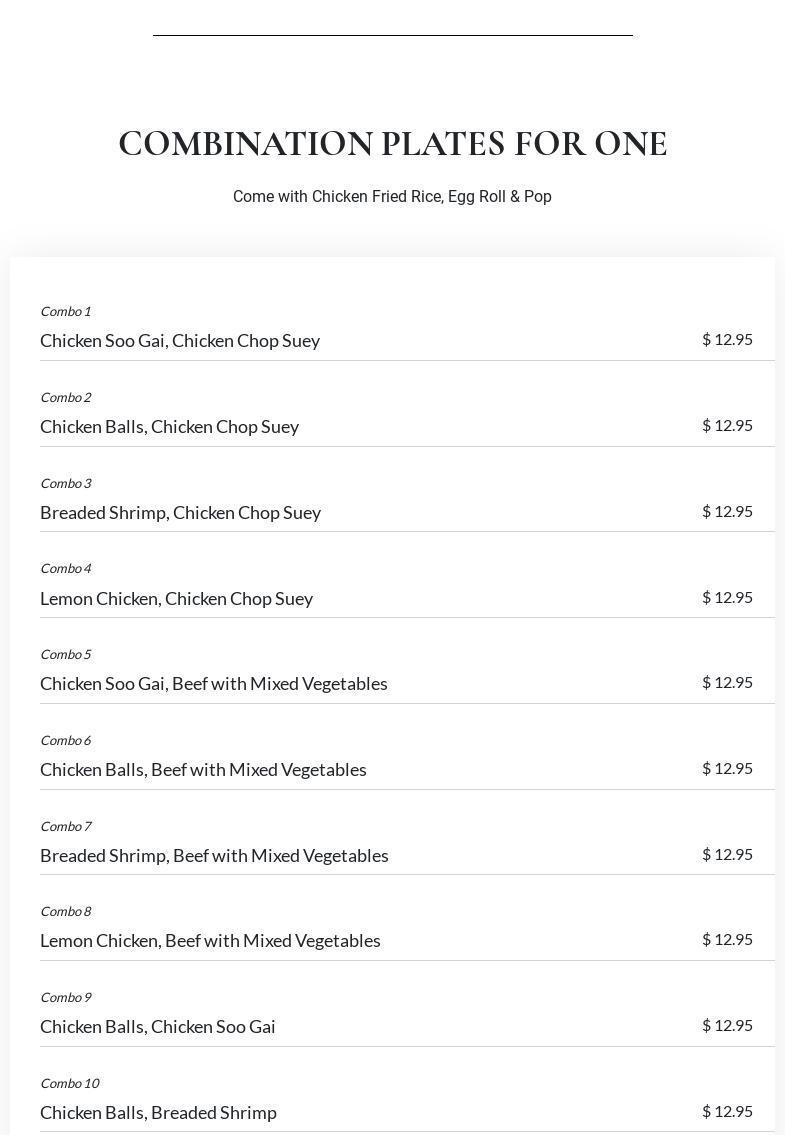Click the Combo 1 price $12.95
Image resolution: width=785 pixels, height=1135 pixels.
coord(727,340)
